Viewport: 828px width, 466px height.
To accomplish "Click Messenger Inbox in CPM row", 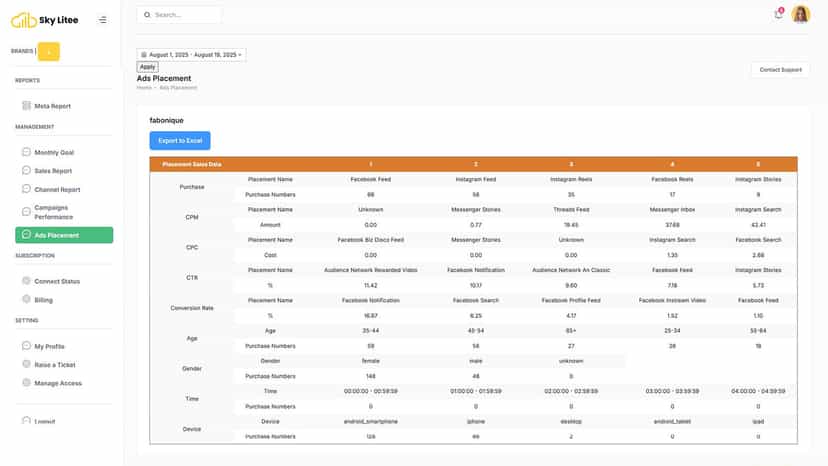I will tap(672, 209).
